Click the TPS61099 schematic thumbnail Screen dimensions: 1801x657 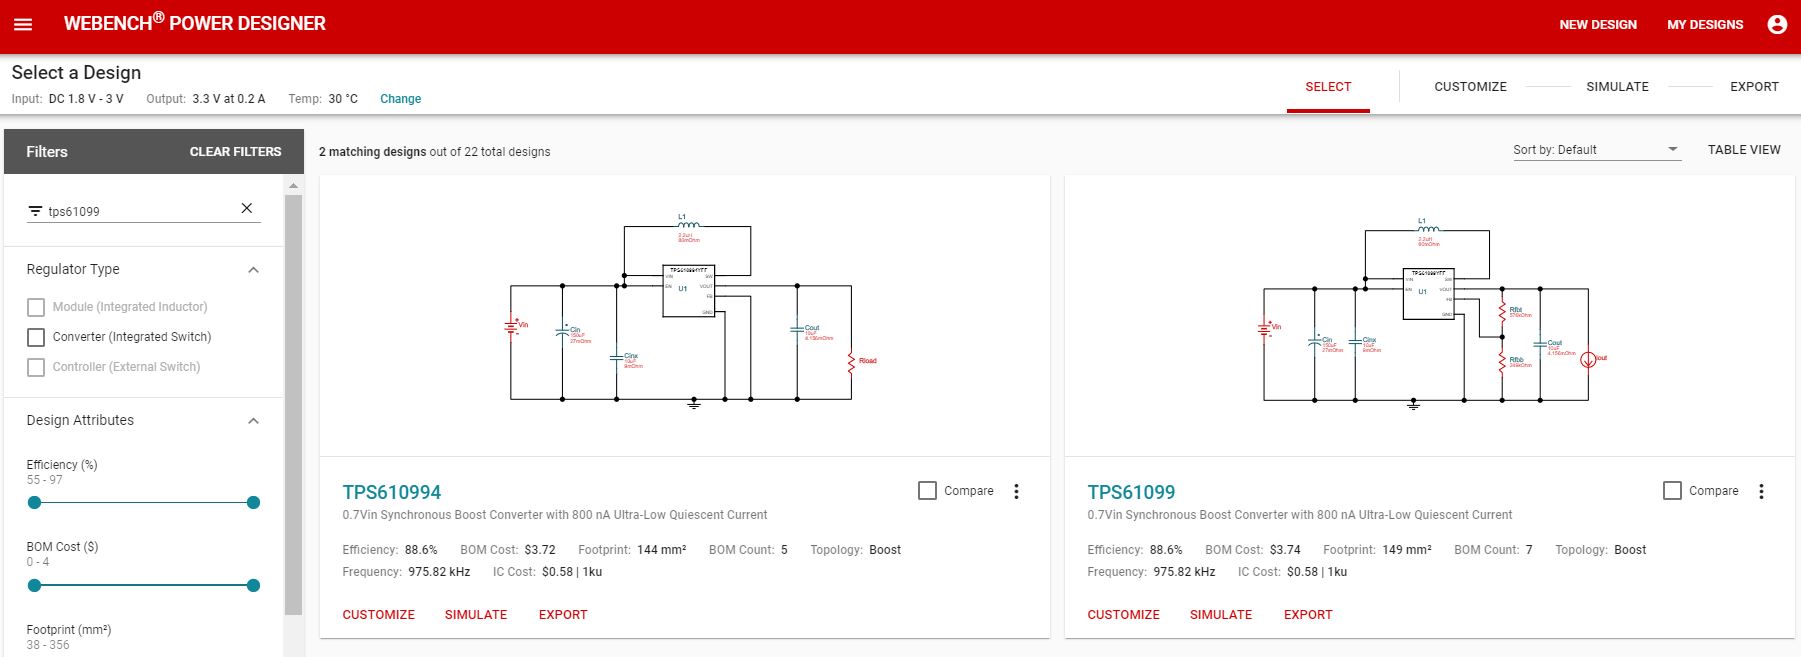(x=1430, y=316)
